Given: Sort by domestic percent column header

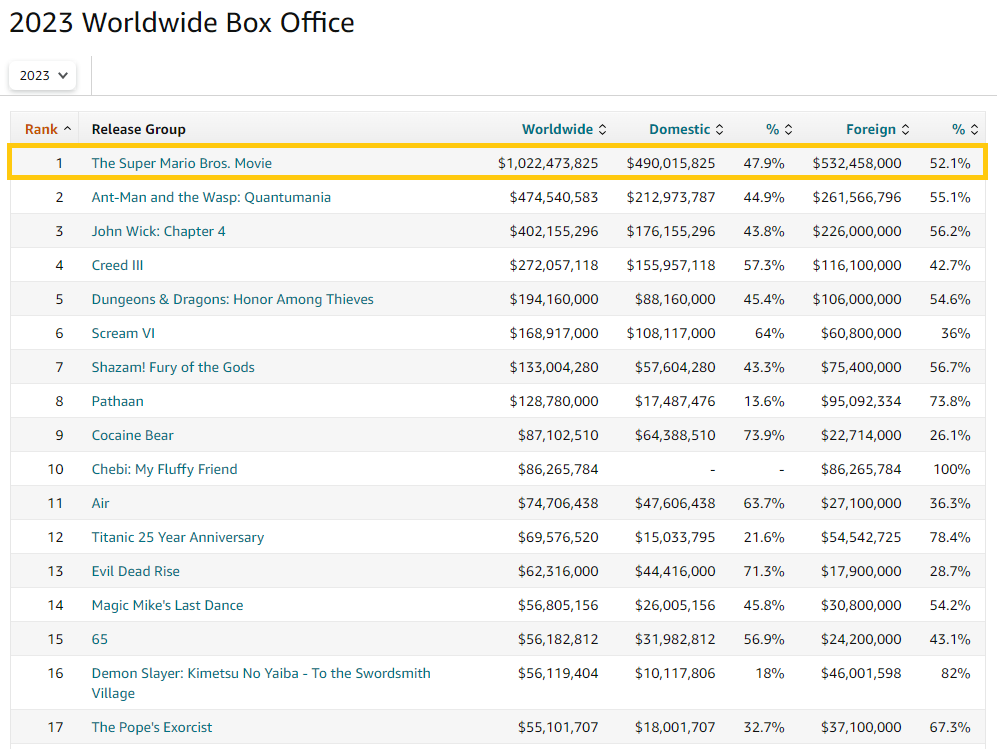Looking at the screenshot, I should point(779,129).
